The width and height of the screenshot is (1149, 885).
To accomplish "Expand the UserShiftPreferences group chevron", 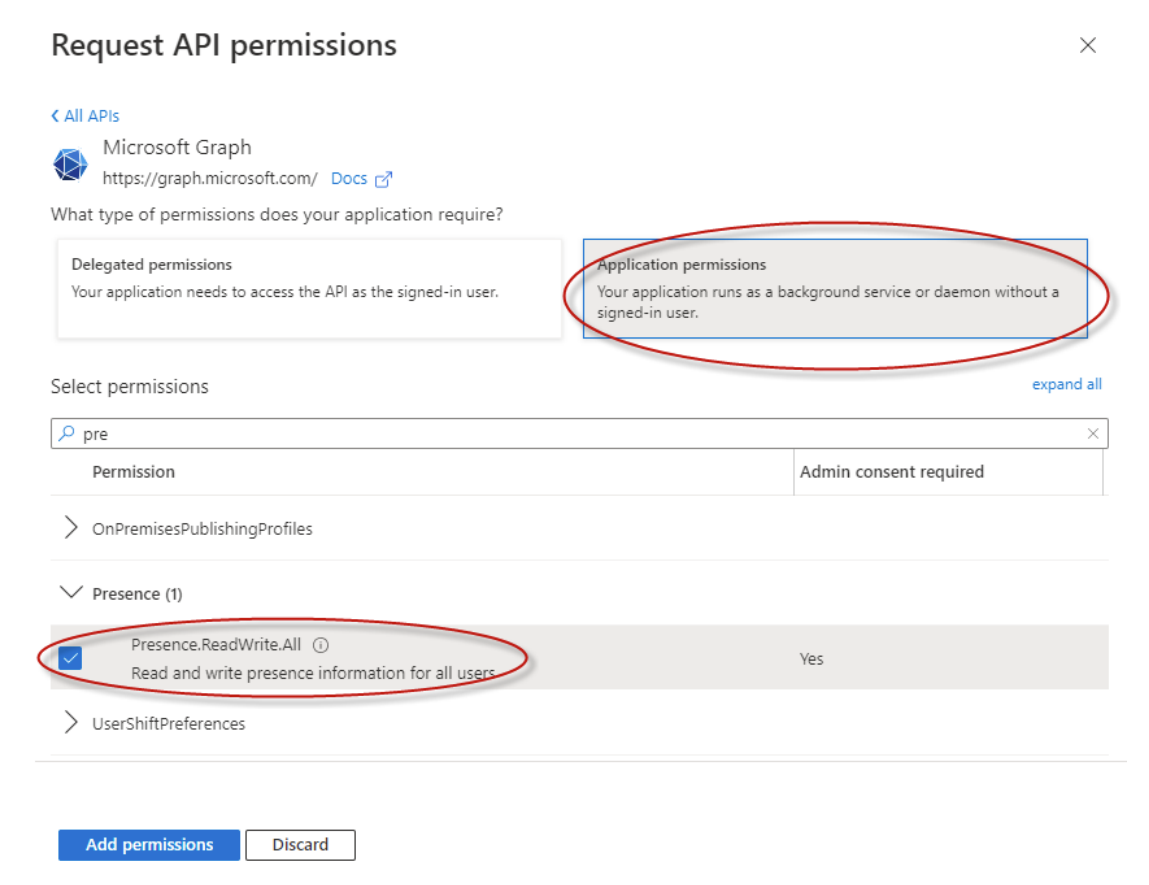I will tap(70, 722).
